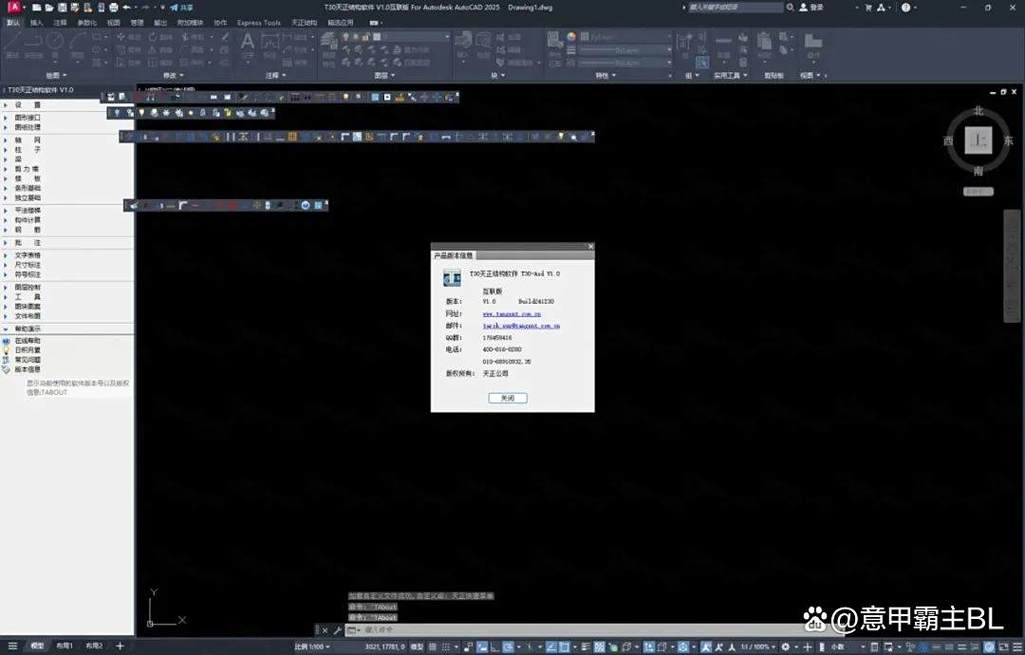
Task: Expand the 绘图 panel dropdown
Action: [56, 75]
